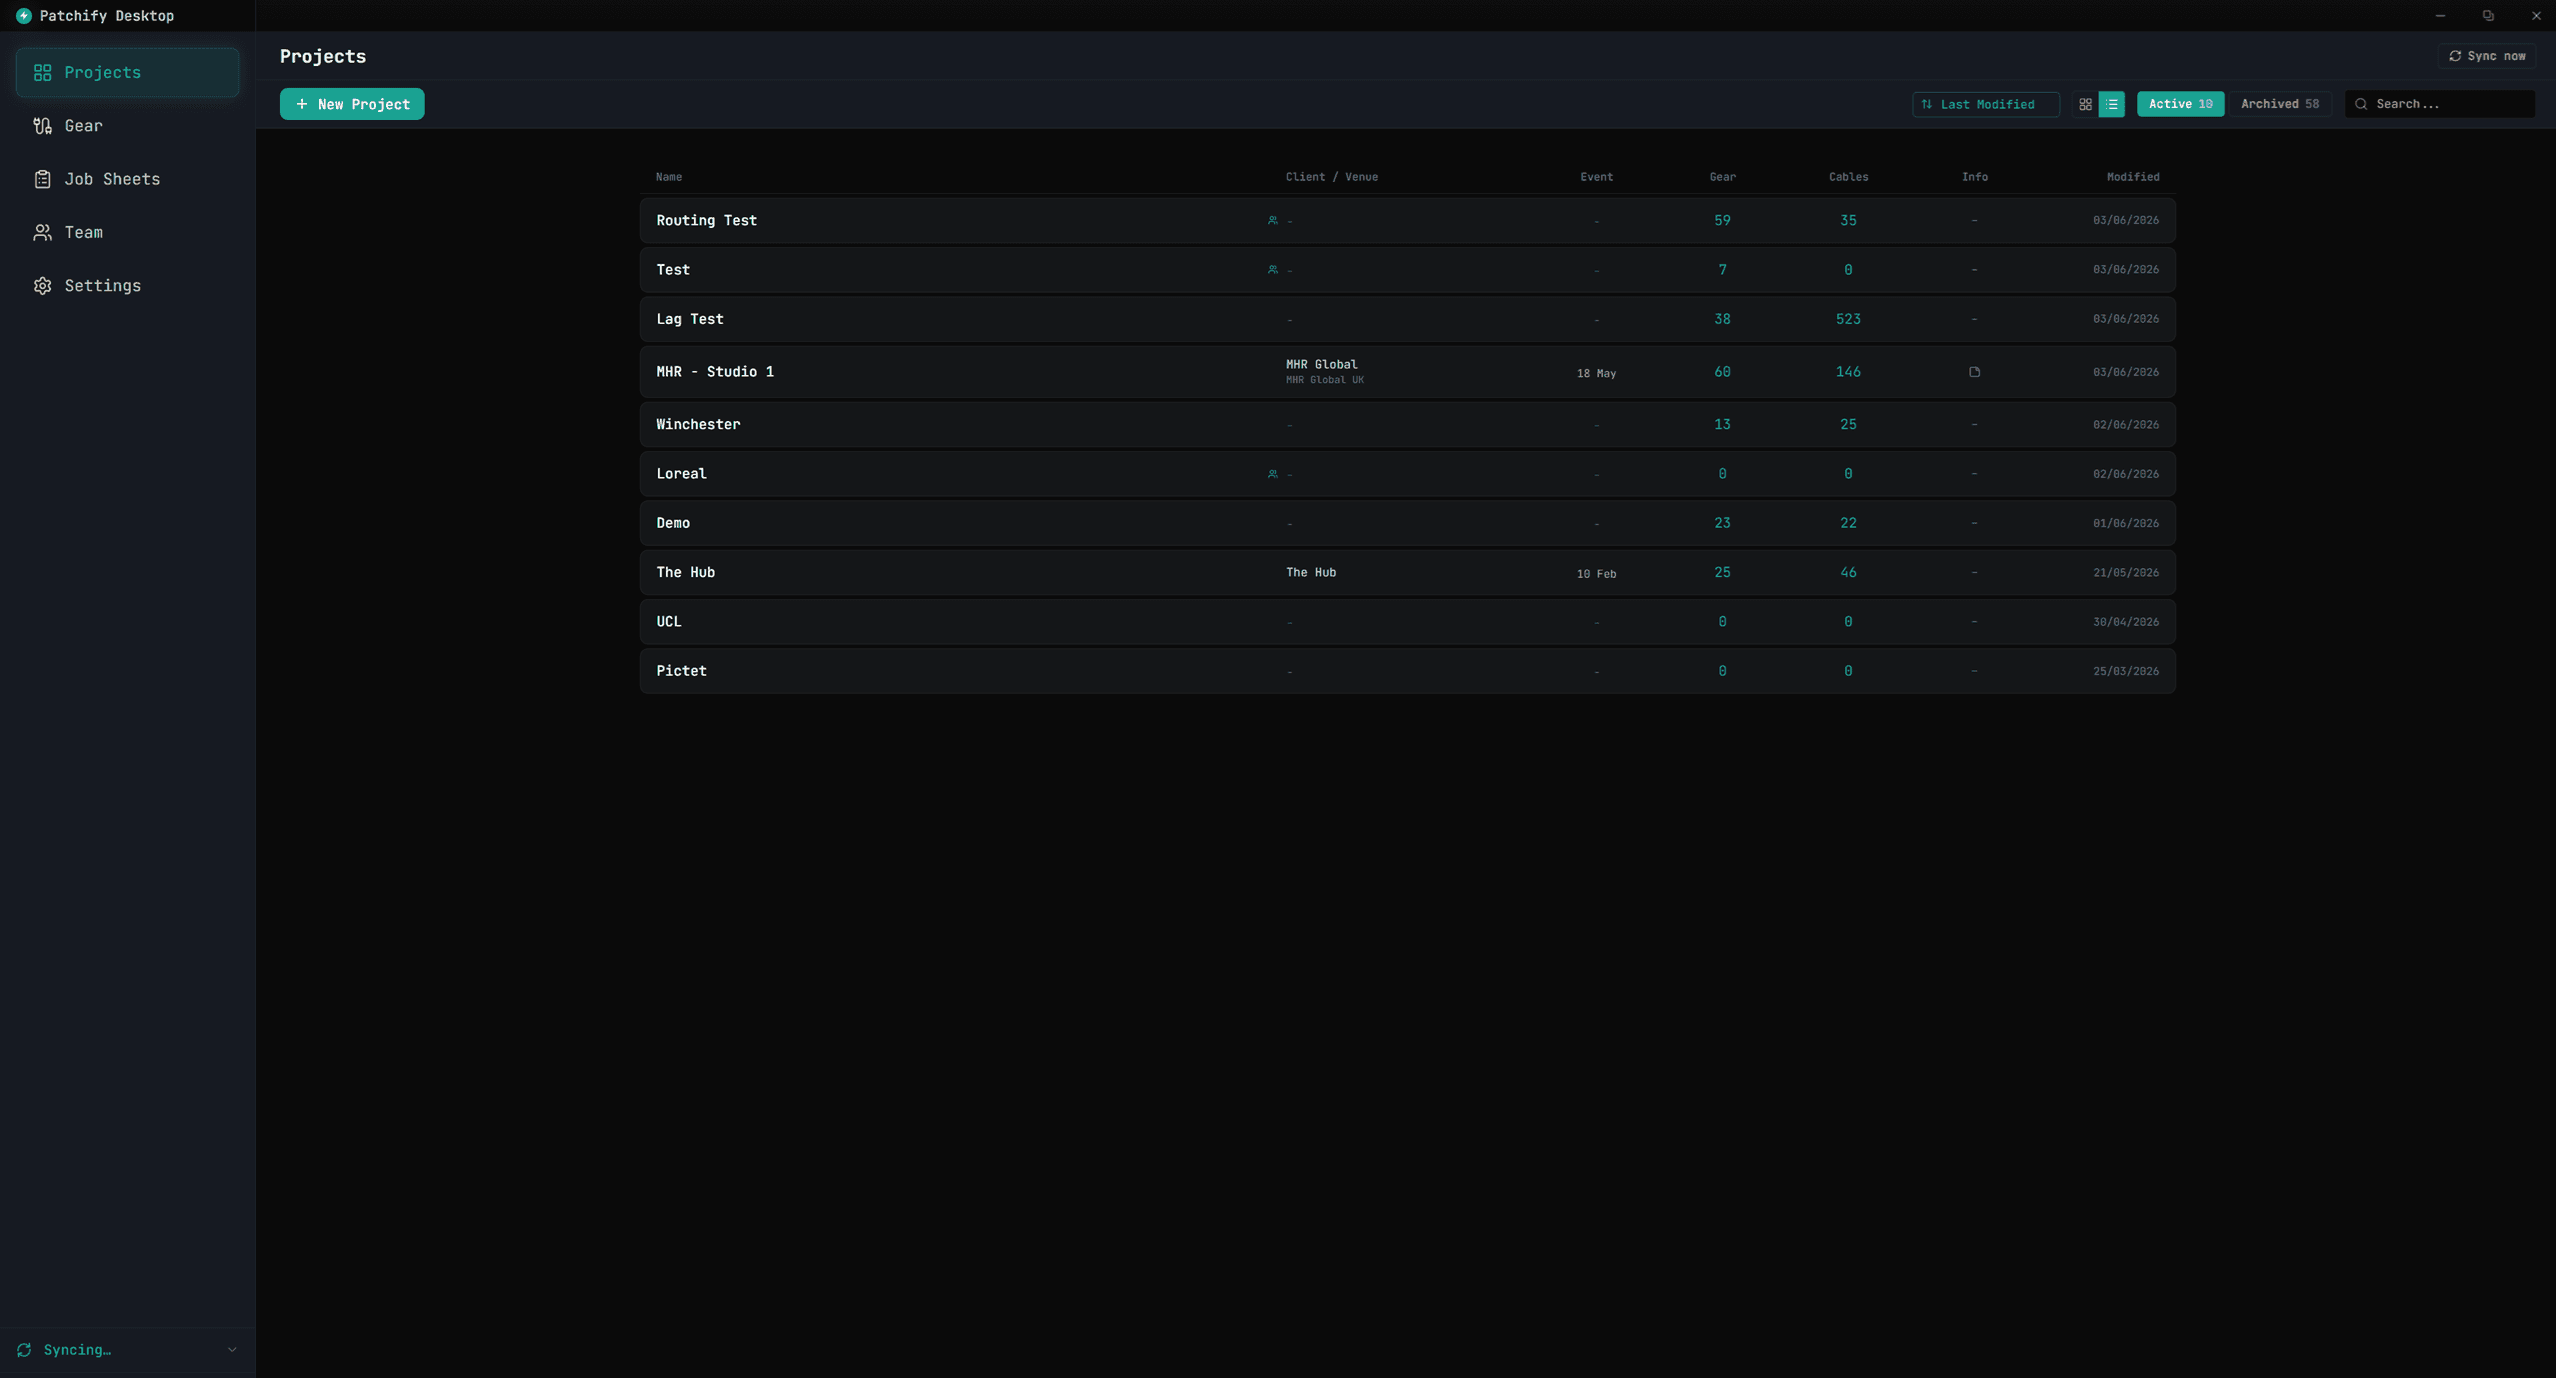Click shared team icon on Routing Test row
The image size is (2556, 1378).
tap(1272, 221)
